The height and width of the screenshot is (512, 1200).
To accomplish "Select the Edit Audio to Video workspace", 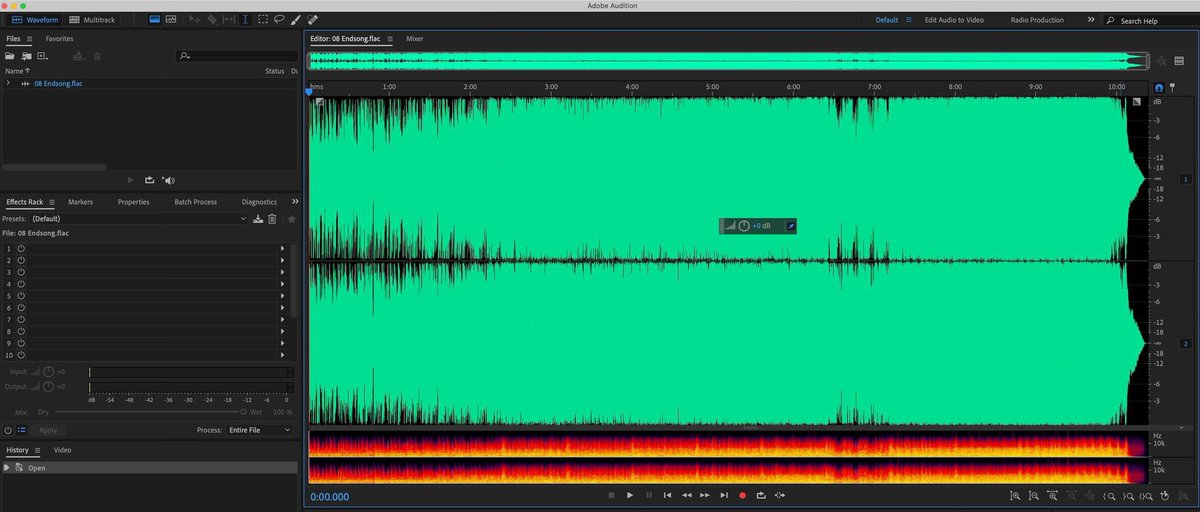I will click(x=954, y=20).
